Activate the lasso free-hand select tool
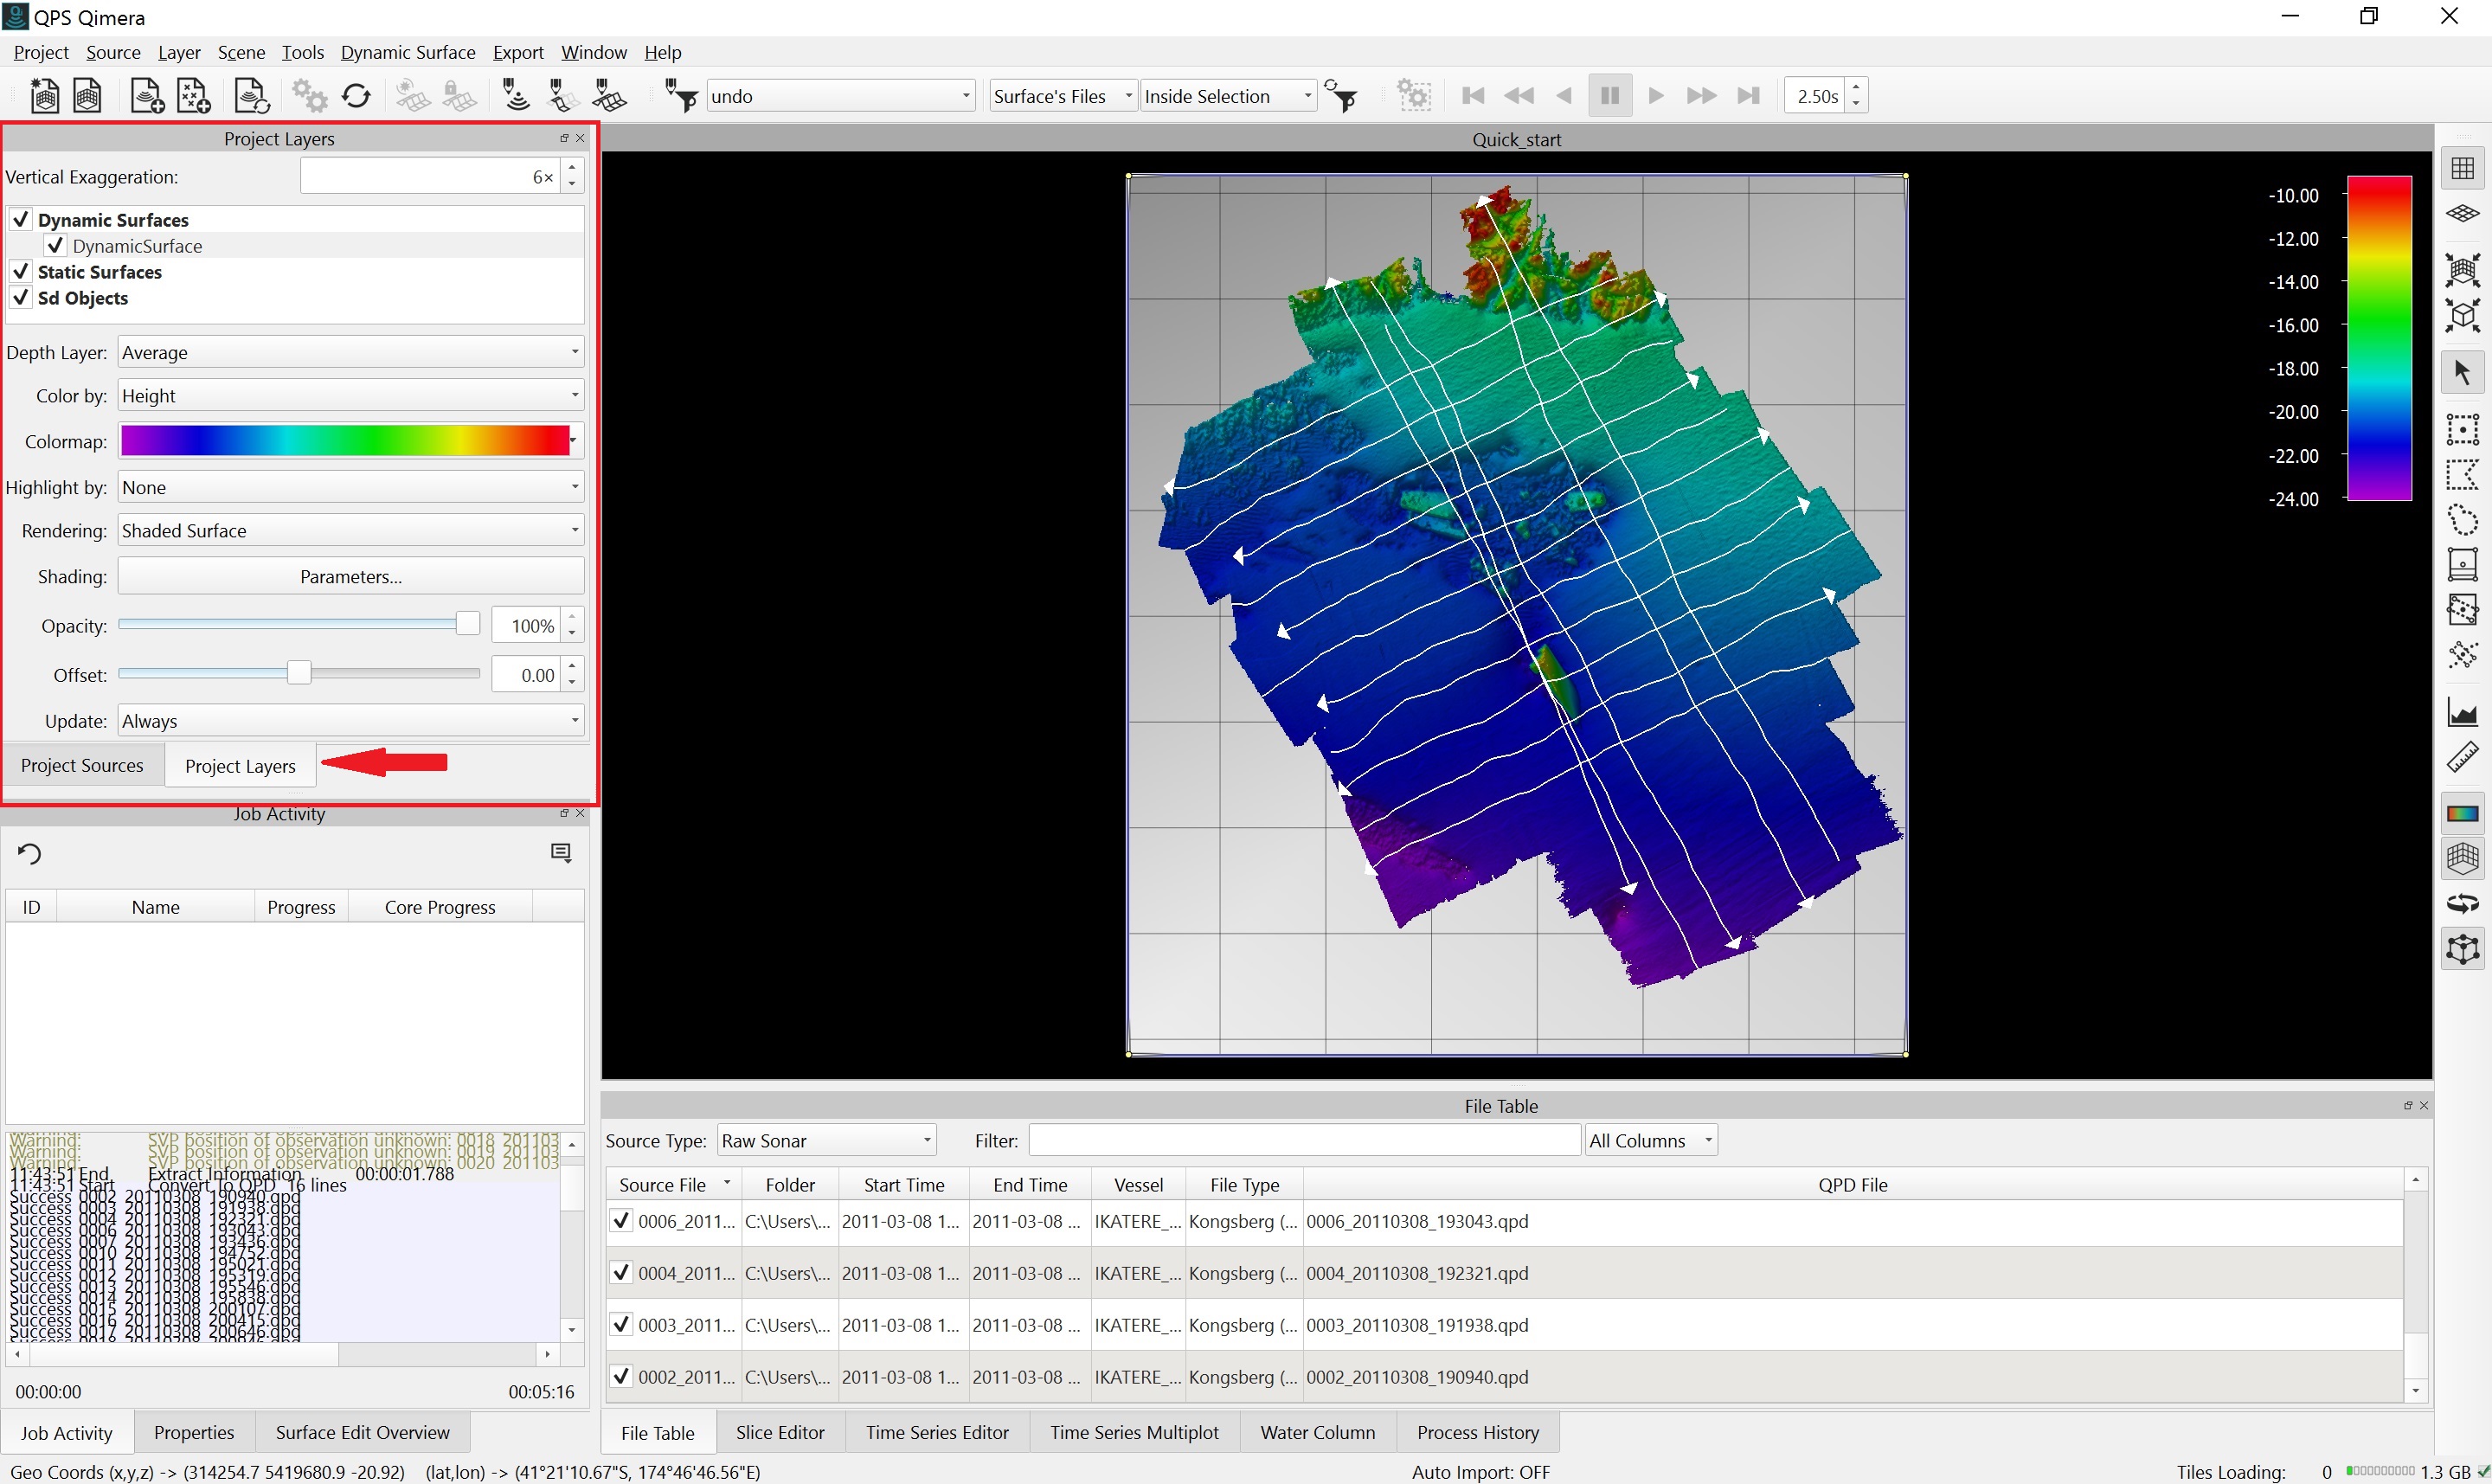The height and width of the screenshot is (1484, 2492). (2462, 520)
